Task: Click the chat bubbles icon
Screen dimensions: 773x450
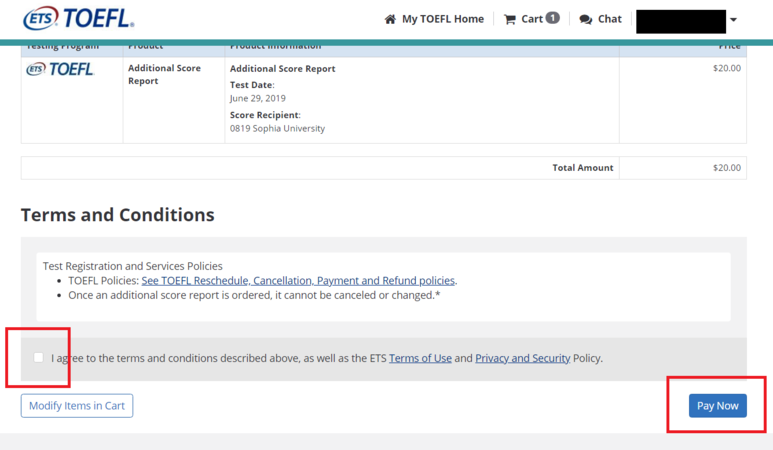Action: pos(586,19)
